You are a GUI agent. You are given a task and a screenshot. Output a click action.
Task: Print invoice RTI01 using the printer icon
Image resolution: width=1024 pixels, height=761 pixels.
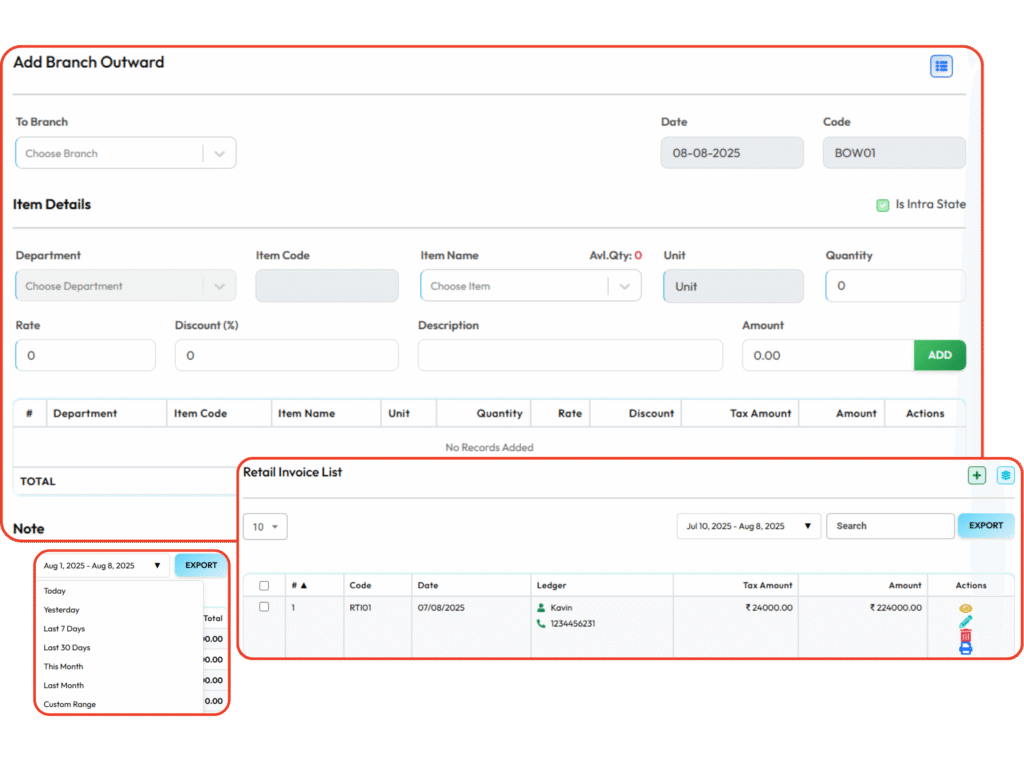pyautogui.click(x=966, y=649)
